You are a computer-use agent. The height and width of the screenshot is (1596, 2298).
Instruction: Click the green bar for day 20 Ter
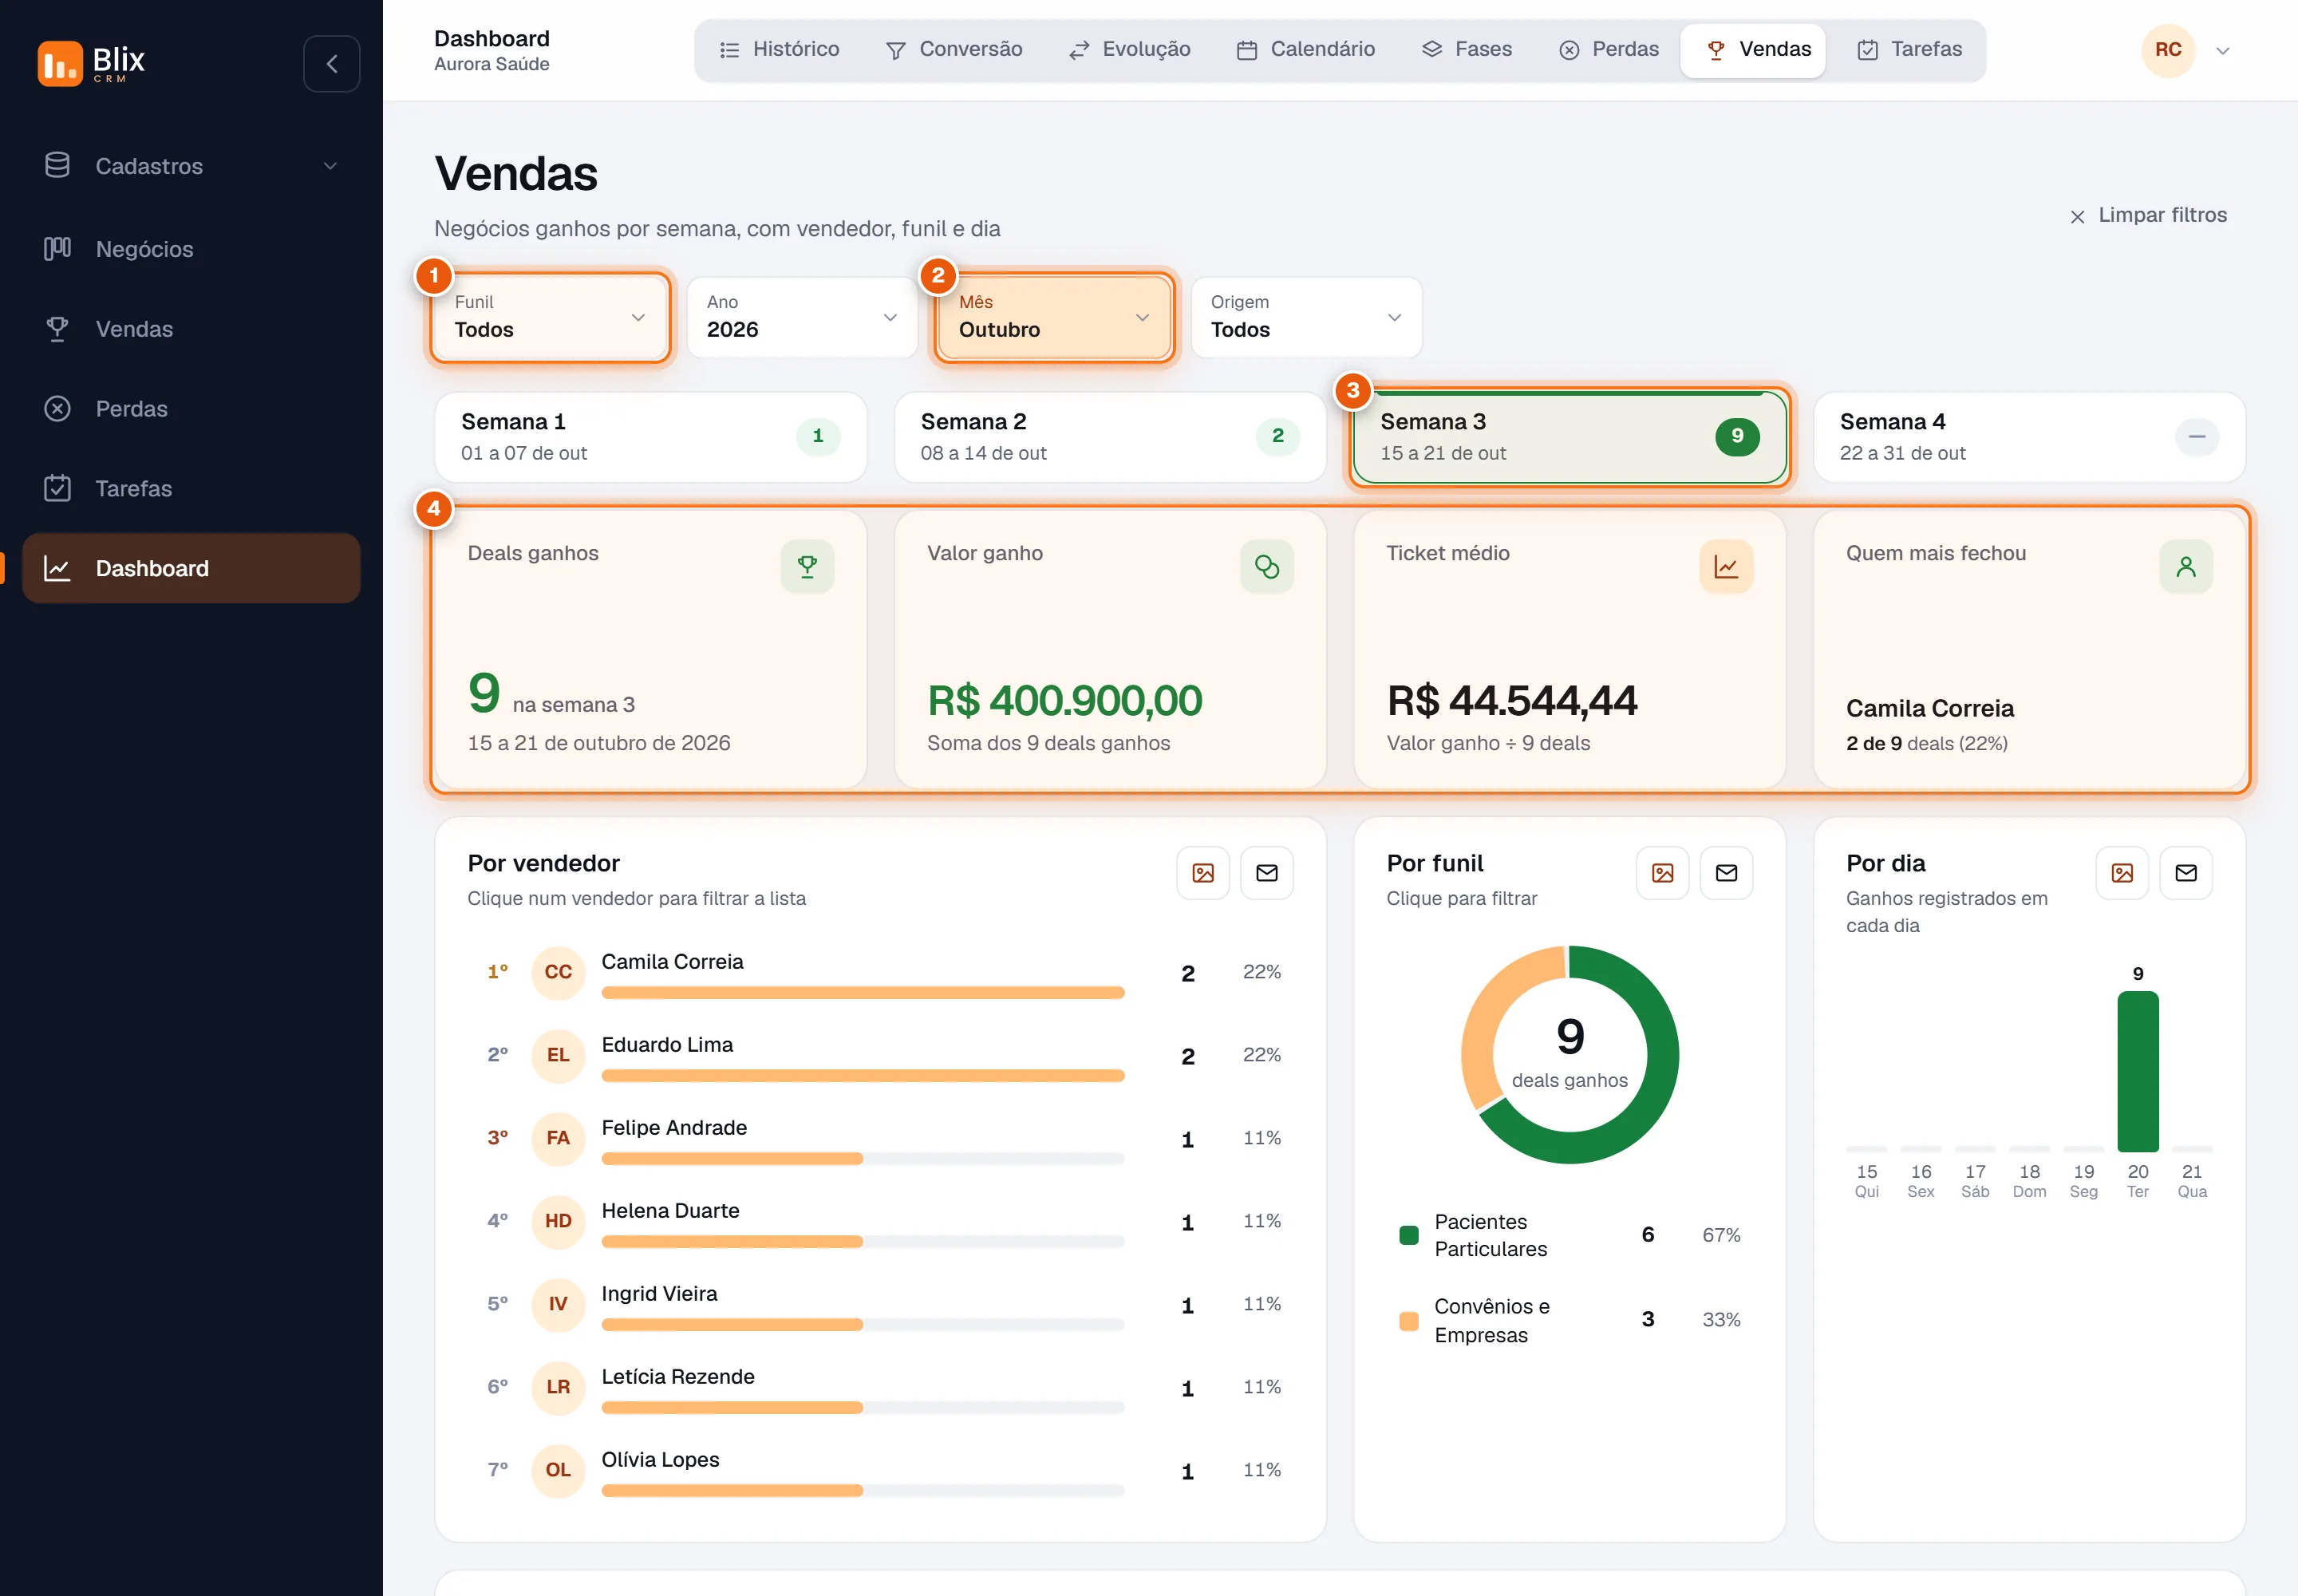[2138, 1071]
